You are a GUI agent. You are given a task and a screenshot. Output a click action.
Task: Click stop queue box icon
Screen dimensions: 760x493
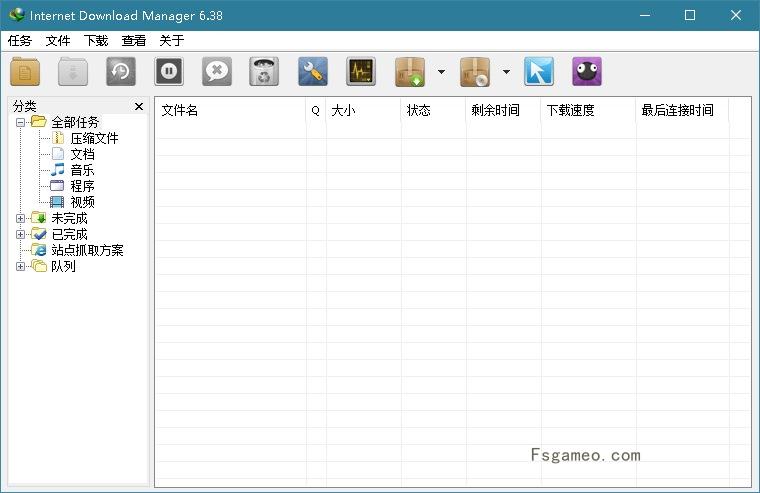(x=475, y=72)
